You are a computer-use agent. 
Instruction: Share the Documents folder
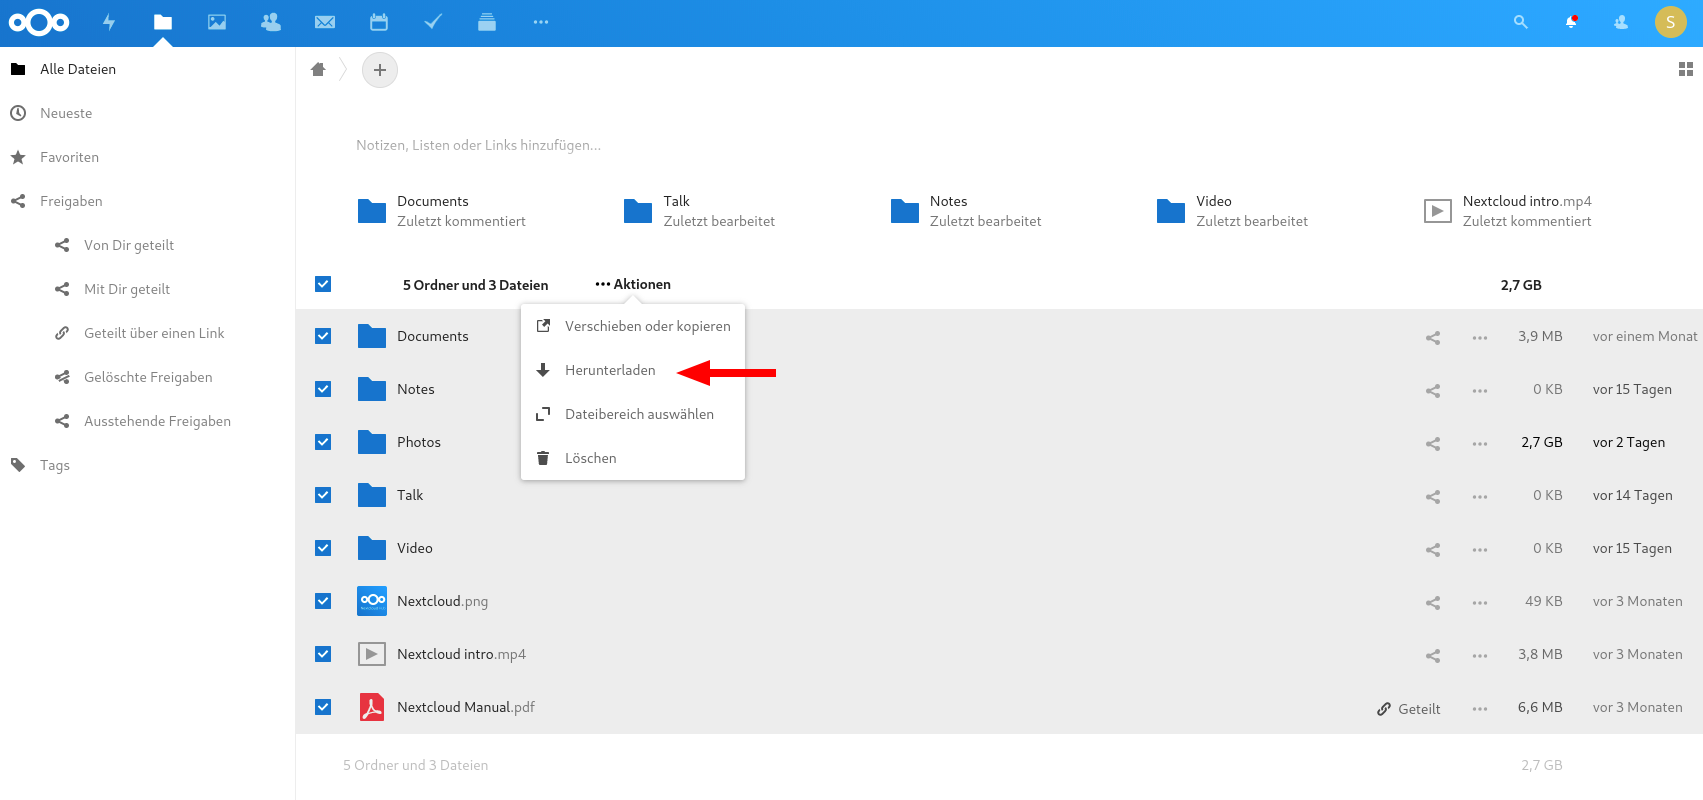1433,338
